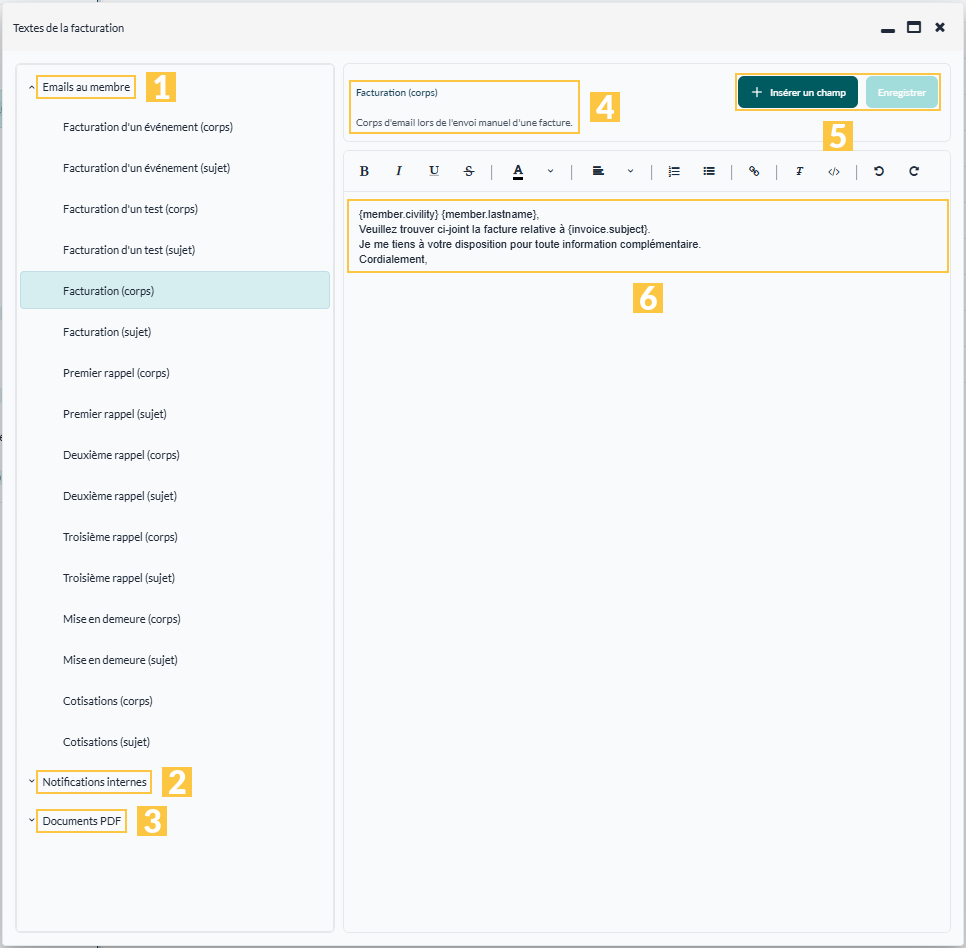This screenshot has width=966, height=948.
Task: Open Facturation d'un test (corps)
Action: pyautogui.click(x=175, y=209)
